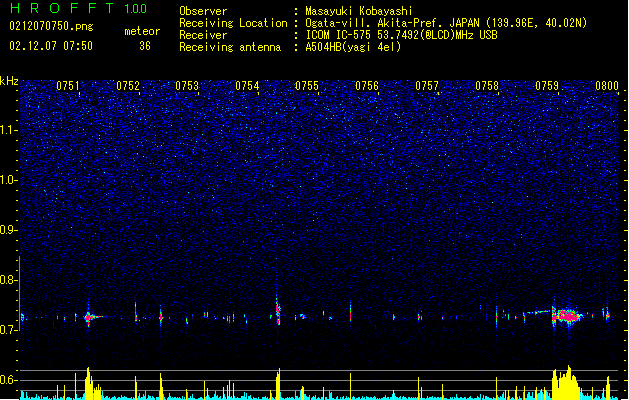Click the "Receiving Location" label
Image resolution: width=629 pixels, height=400 pixels.
[233, 23]
